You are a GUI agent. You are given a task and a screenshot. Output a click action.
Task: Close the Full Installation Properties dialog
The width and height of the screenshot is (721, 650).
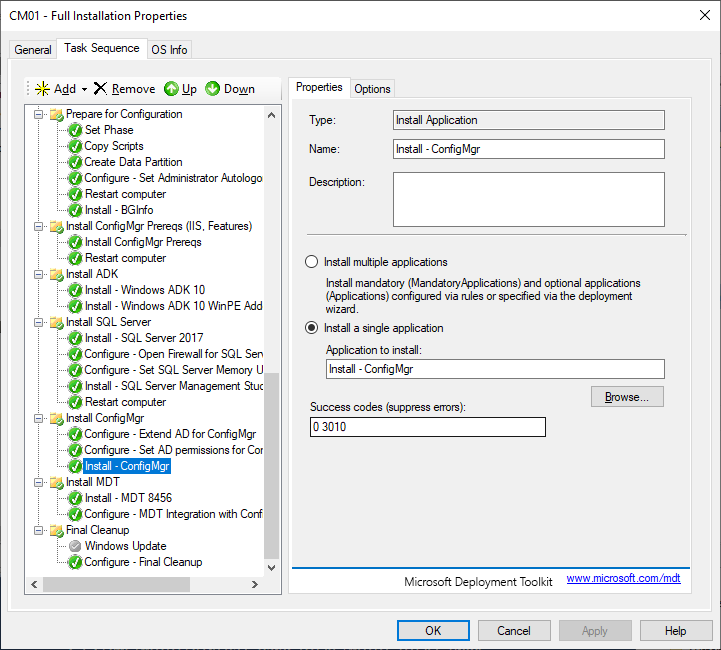[704, 15]
